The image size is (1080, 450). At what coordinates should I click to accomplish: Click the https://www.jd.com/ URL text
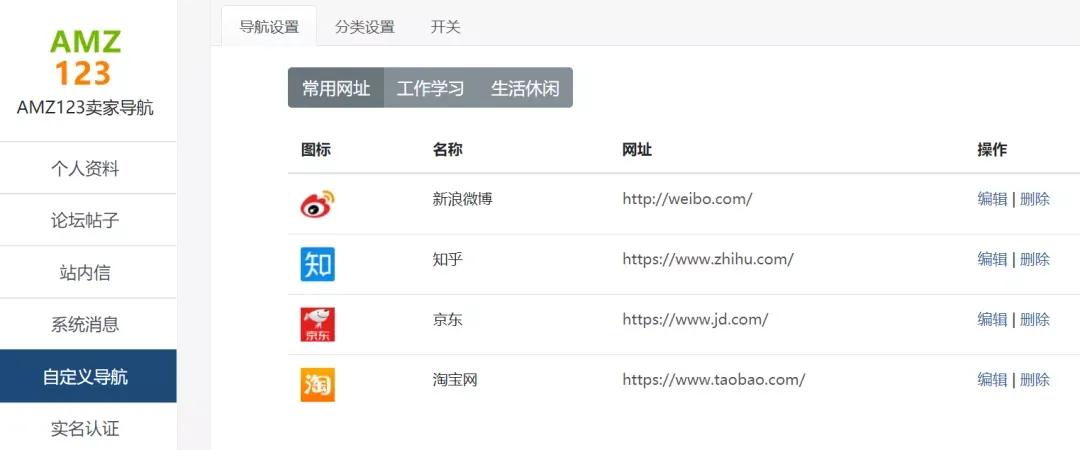pos(695,319)
